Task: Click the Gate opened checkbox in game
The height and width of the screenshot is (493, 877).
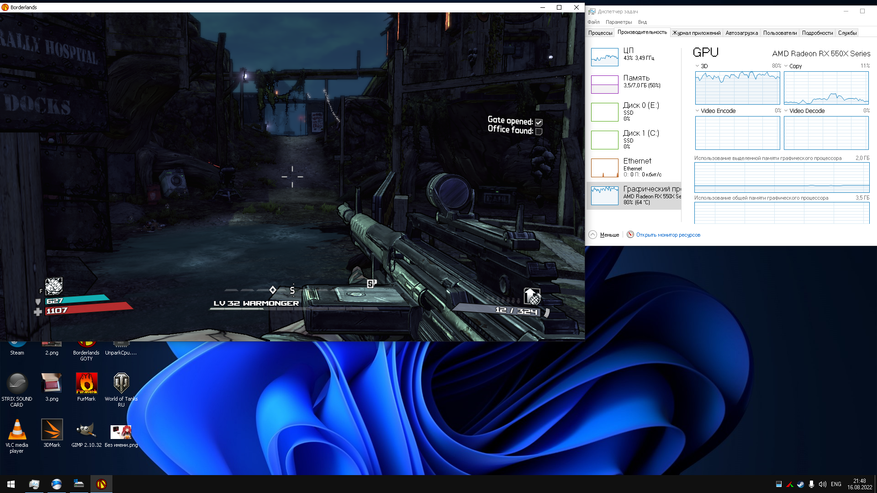Action: tap(539, 122)
